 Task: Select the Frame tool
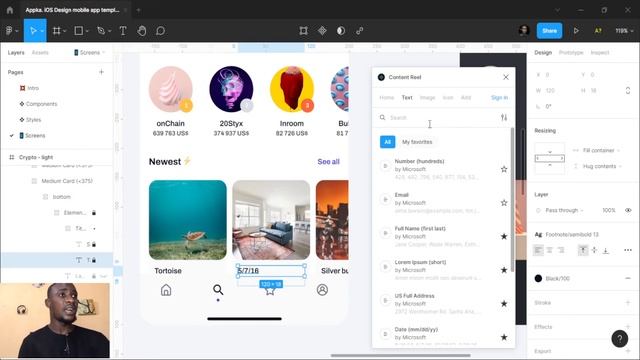[56, 31]
